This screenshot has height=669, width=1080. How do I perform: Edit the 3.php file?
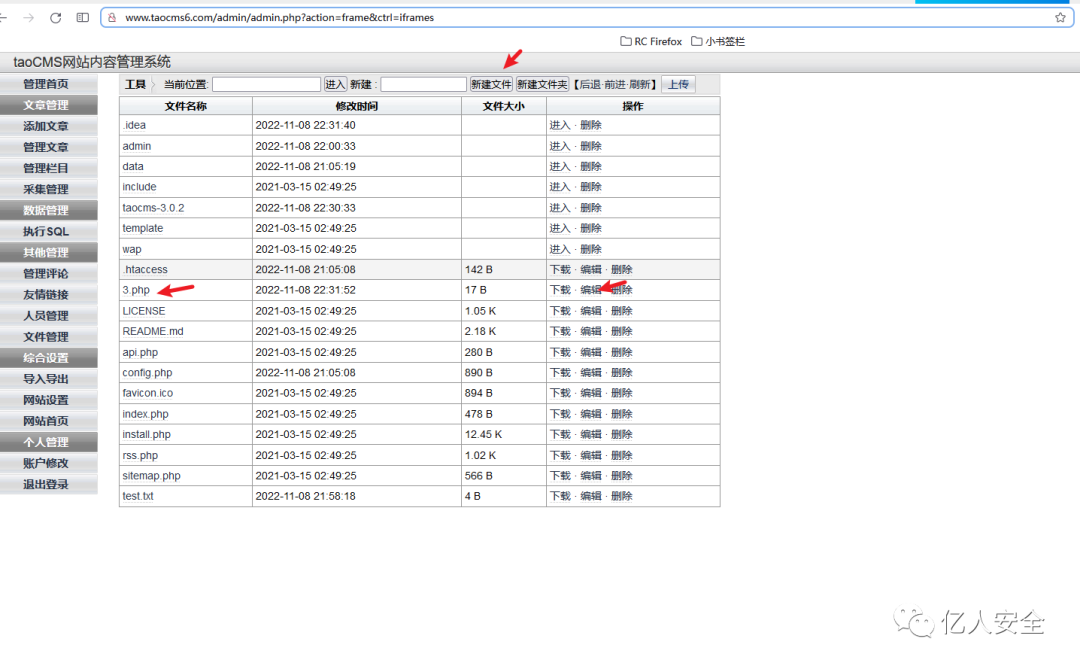tap(591, 290)
